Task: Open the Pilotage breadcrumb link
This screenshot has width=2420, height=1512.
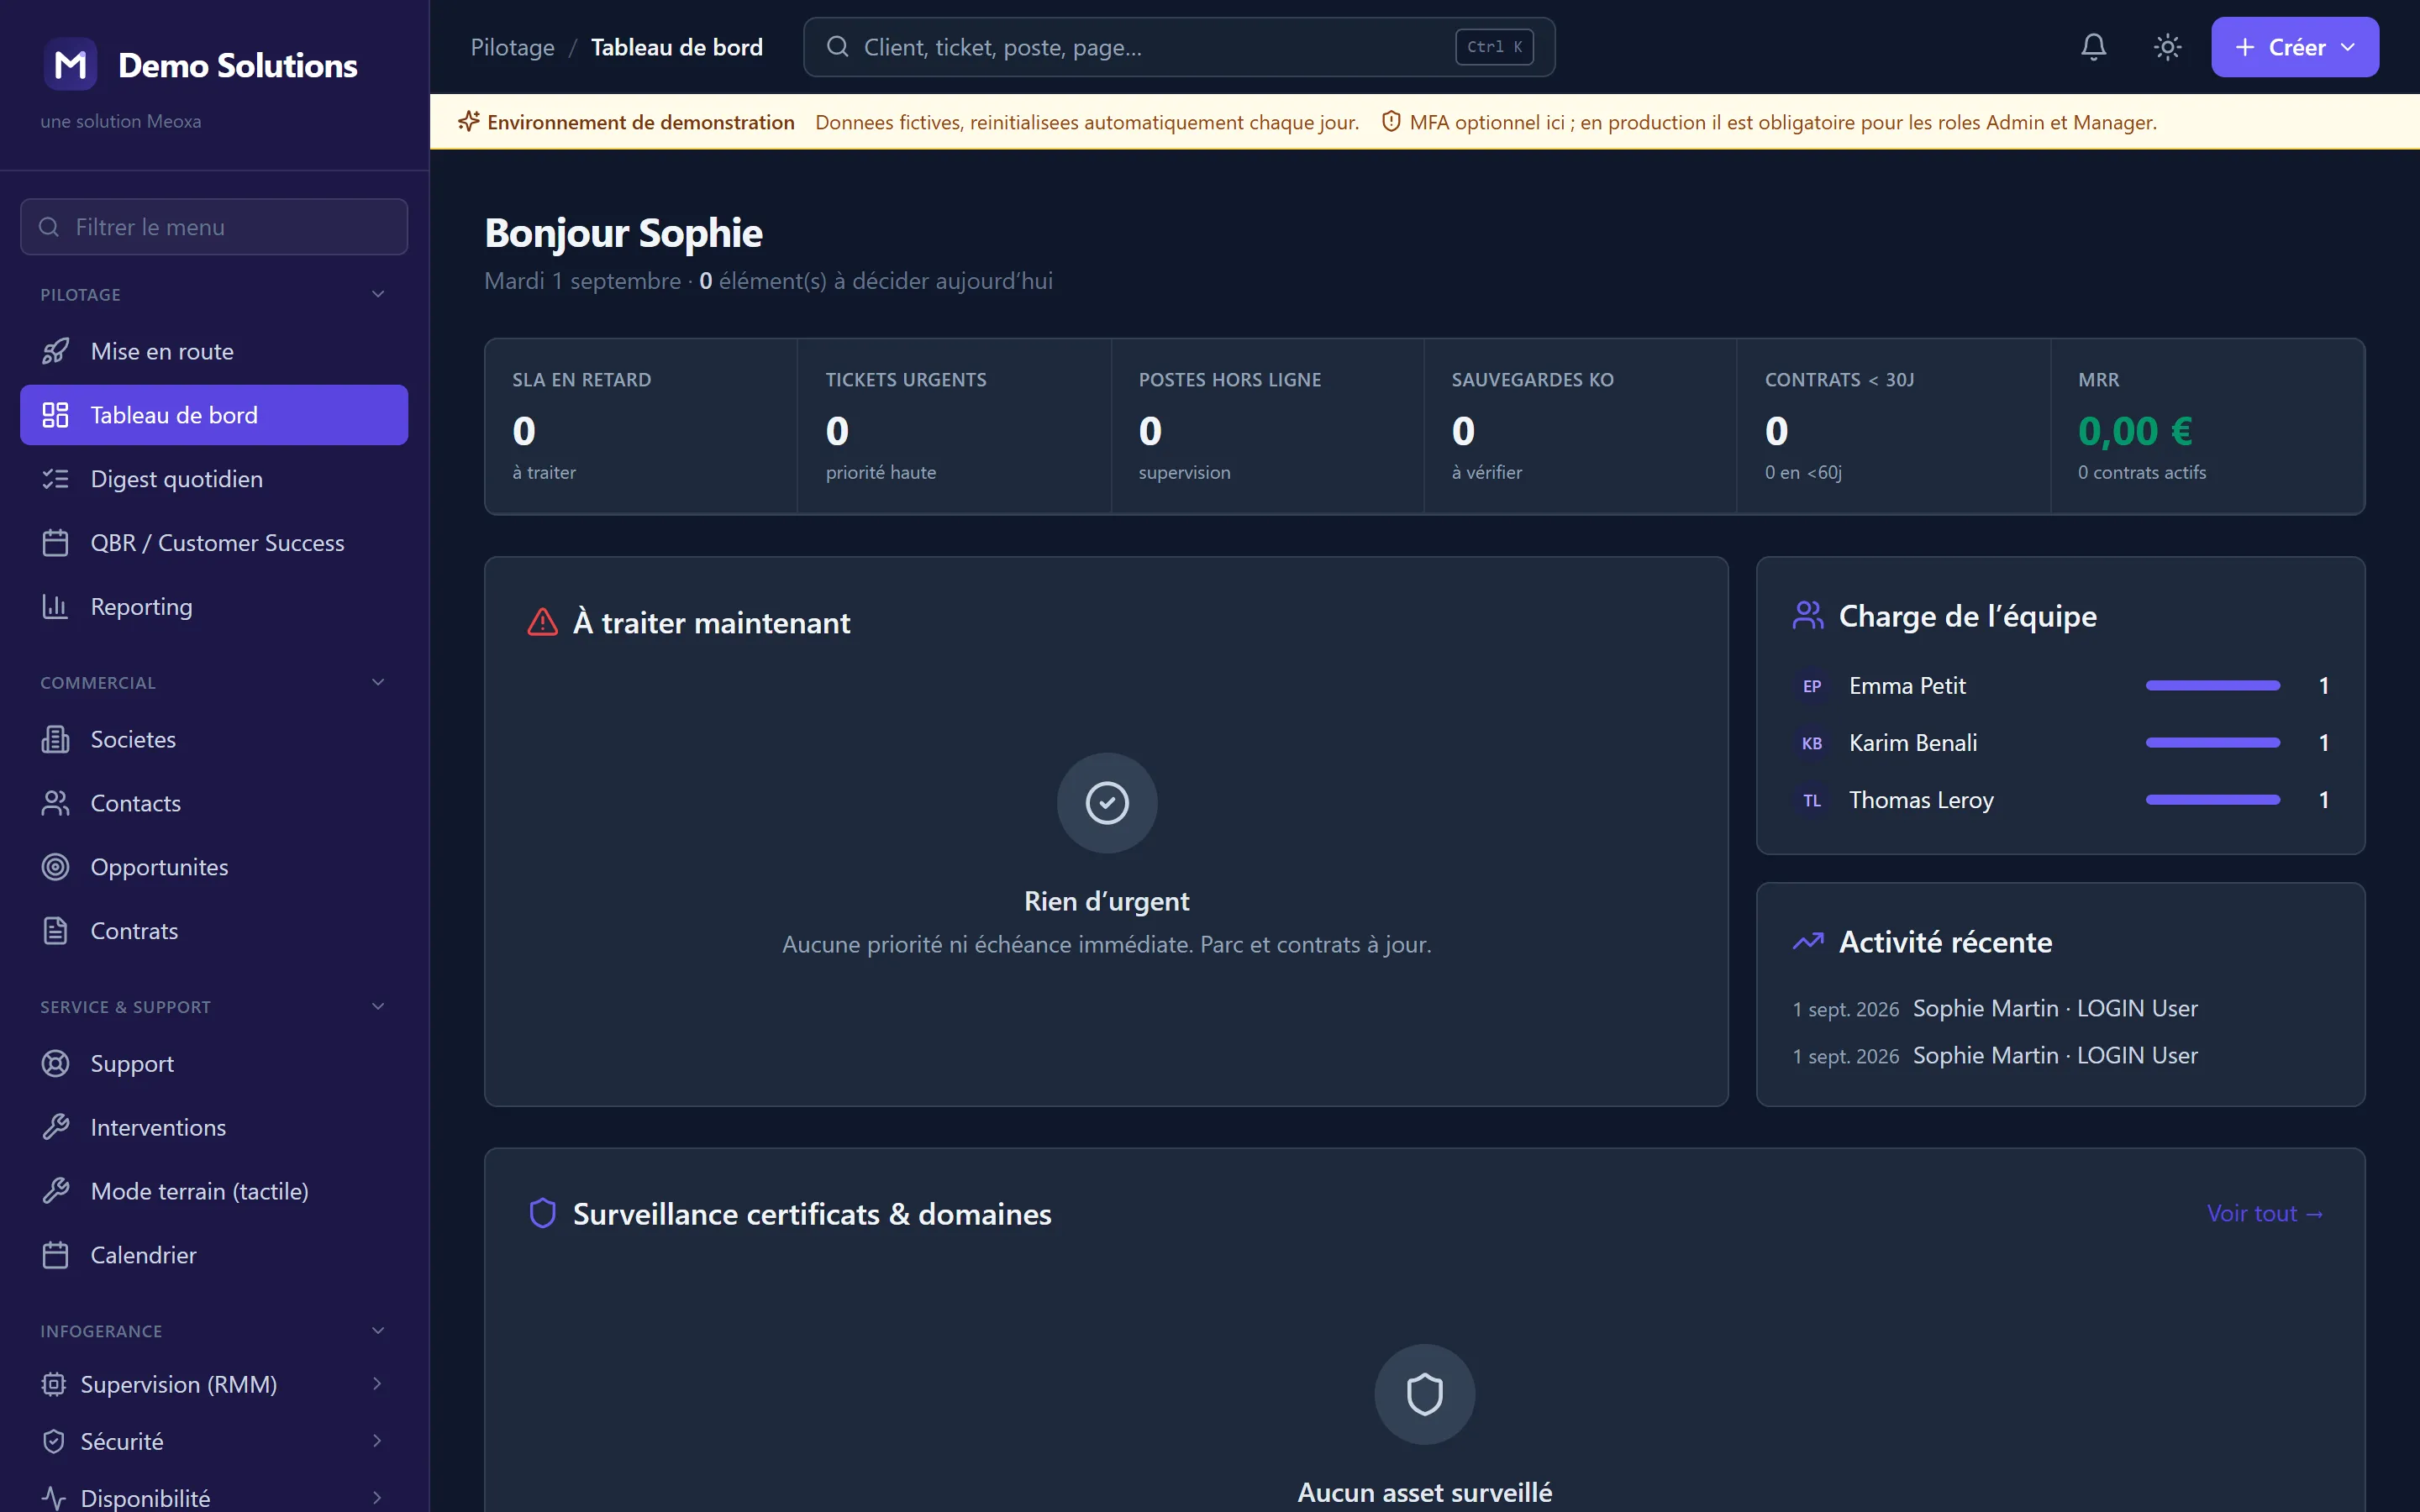Action: click(x=512, y=47)
